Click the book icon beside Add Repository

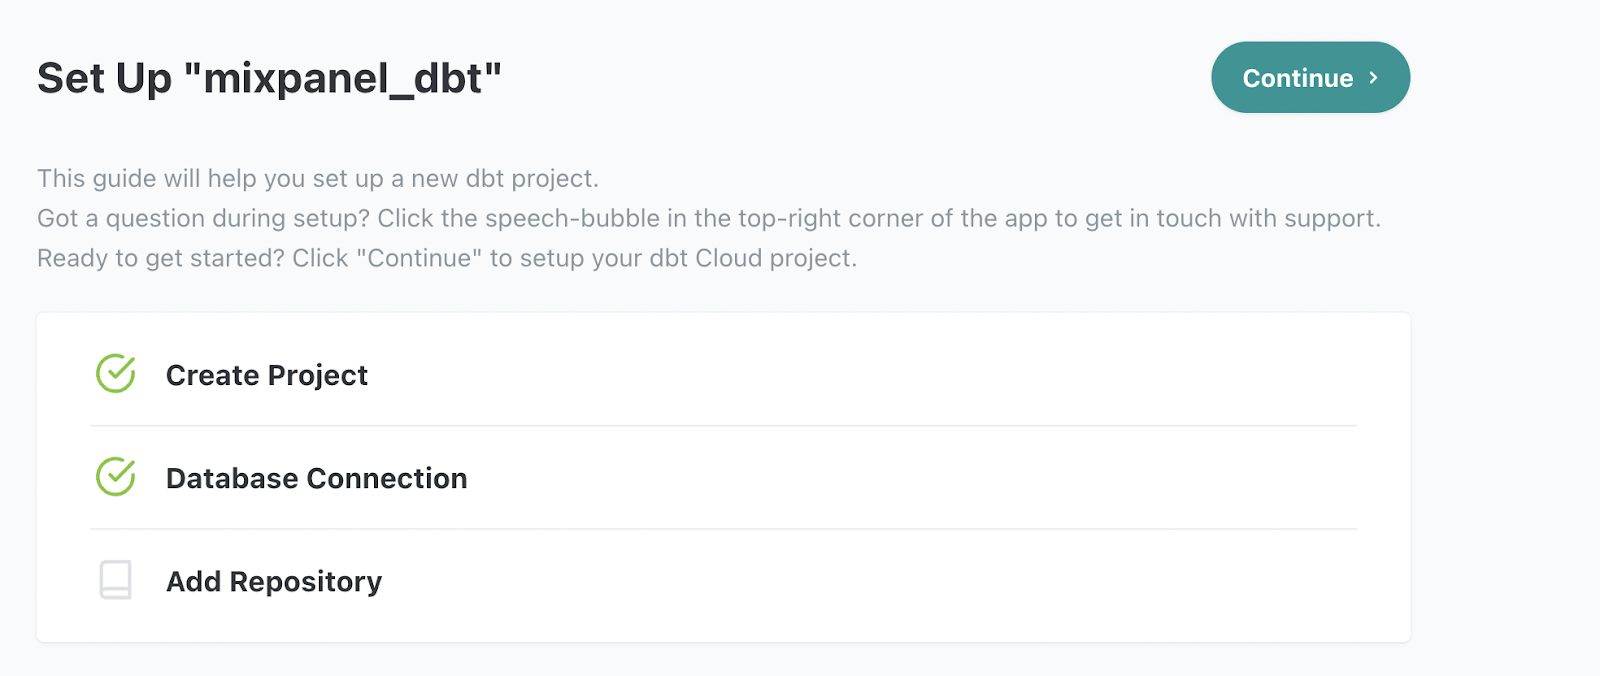click(x=116, y=580)
